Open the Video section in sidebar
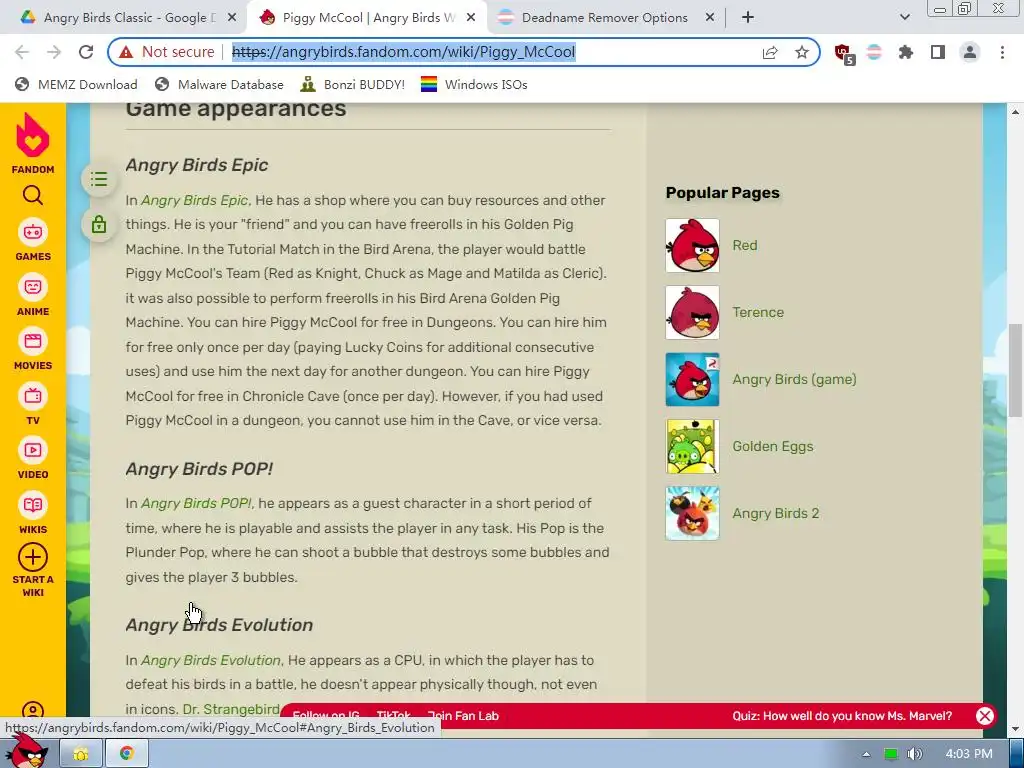This screenshot has width=1024, height=768. (33, 458)
